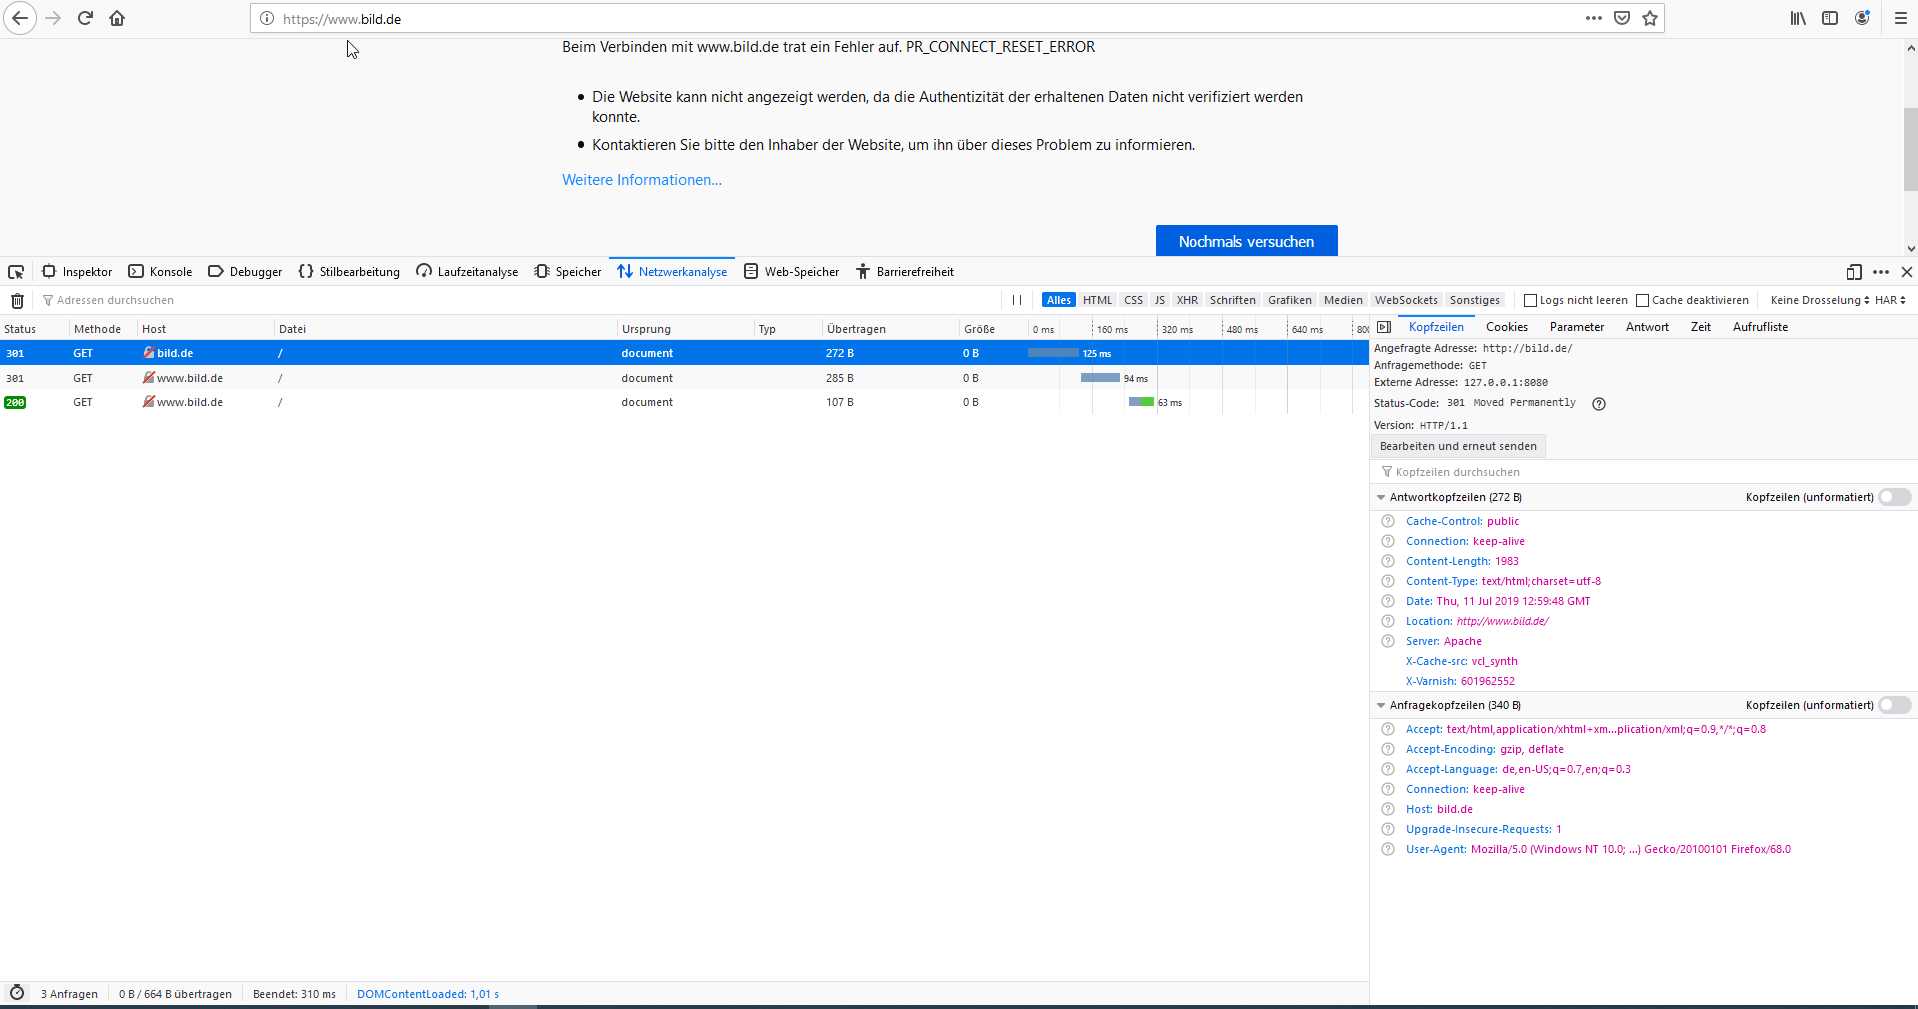Open help icon beside Accept-Encoding header

click(1388, 749)
